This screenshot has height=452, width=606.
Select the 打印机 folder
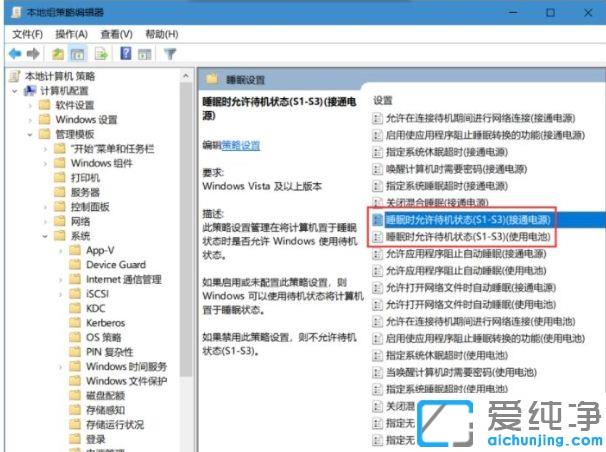click(x=85, y=178)
